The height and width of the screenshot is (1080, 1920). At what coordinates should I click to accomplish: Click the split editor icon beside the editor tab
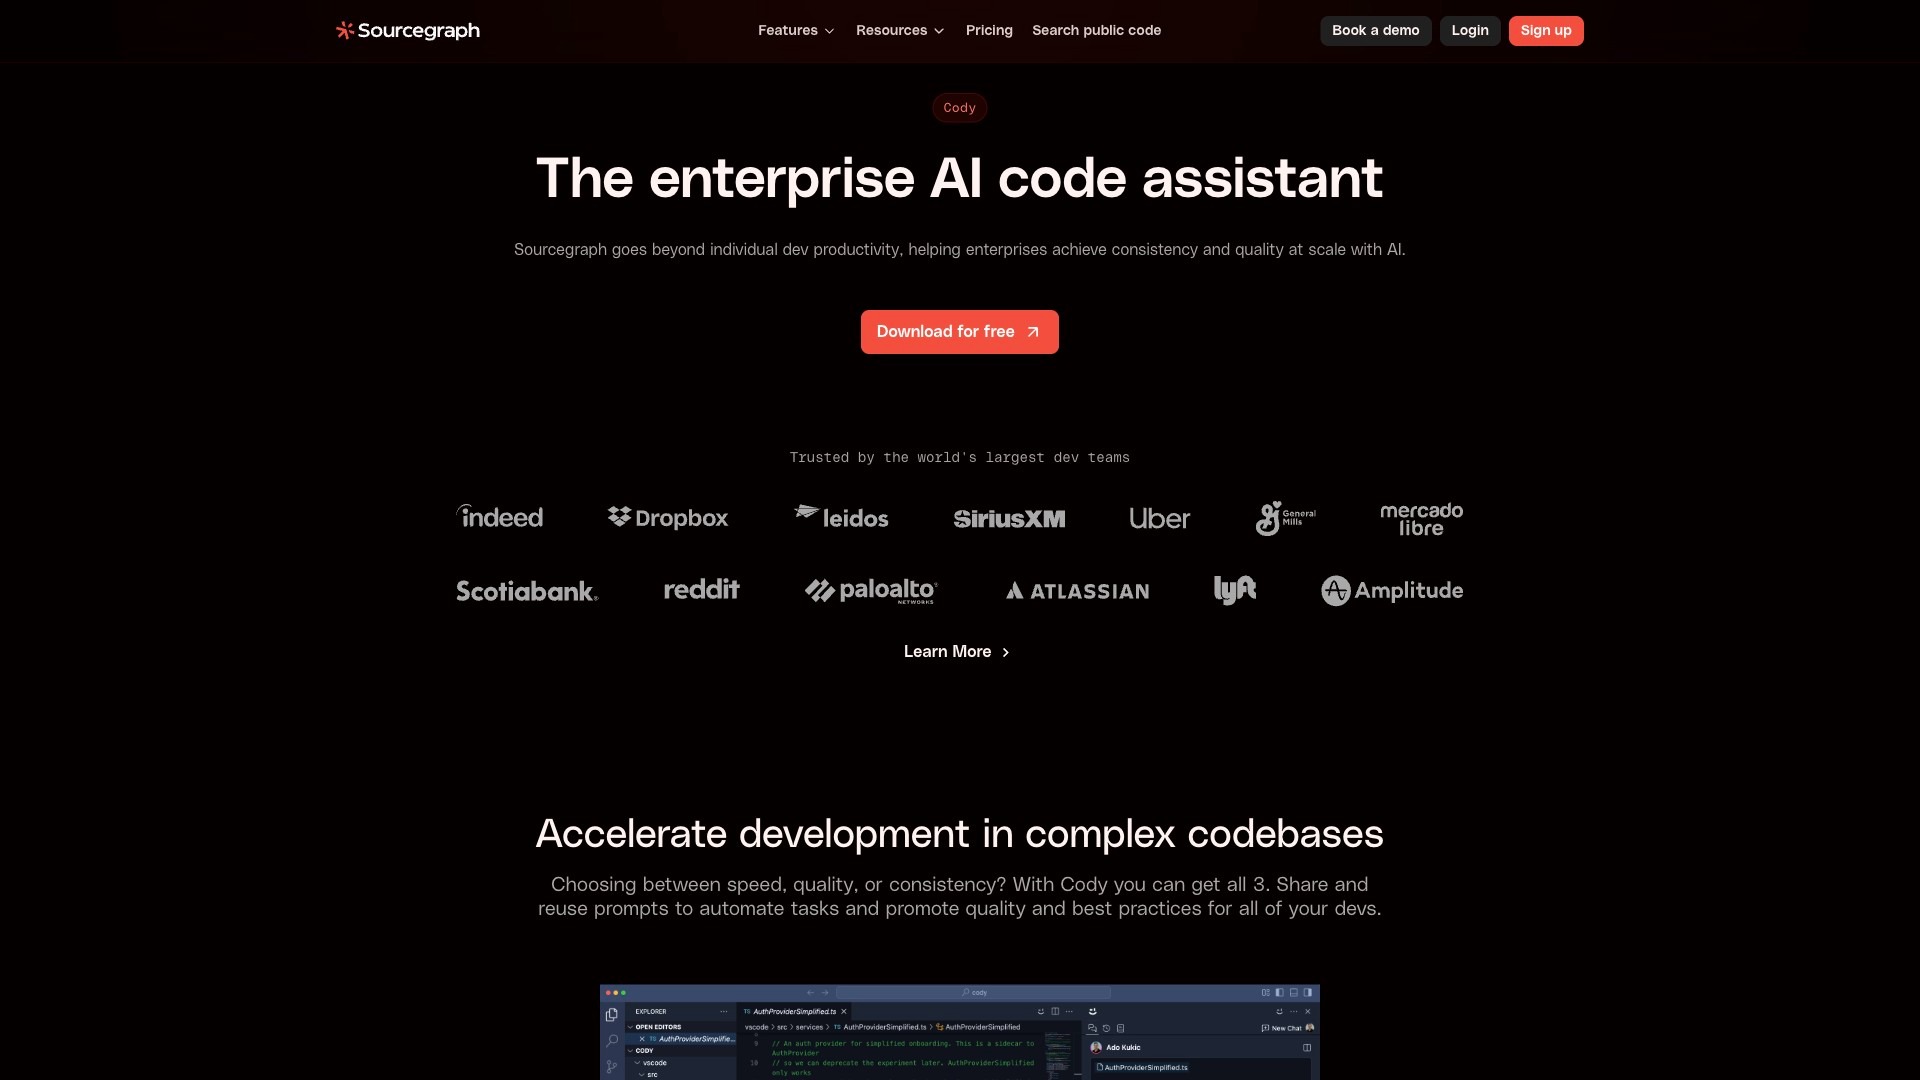coord(1055,1012)
